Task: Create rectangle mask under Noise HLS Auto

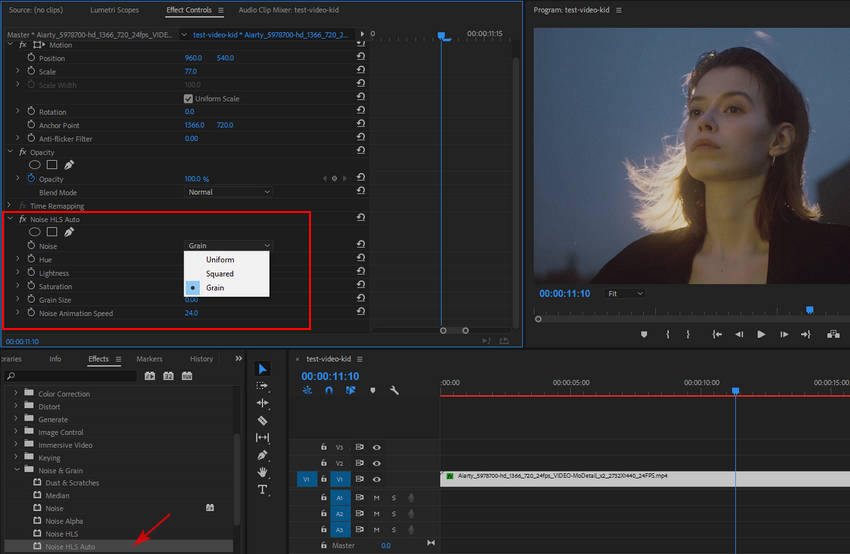Action: pos(52,232)
